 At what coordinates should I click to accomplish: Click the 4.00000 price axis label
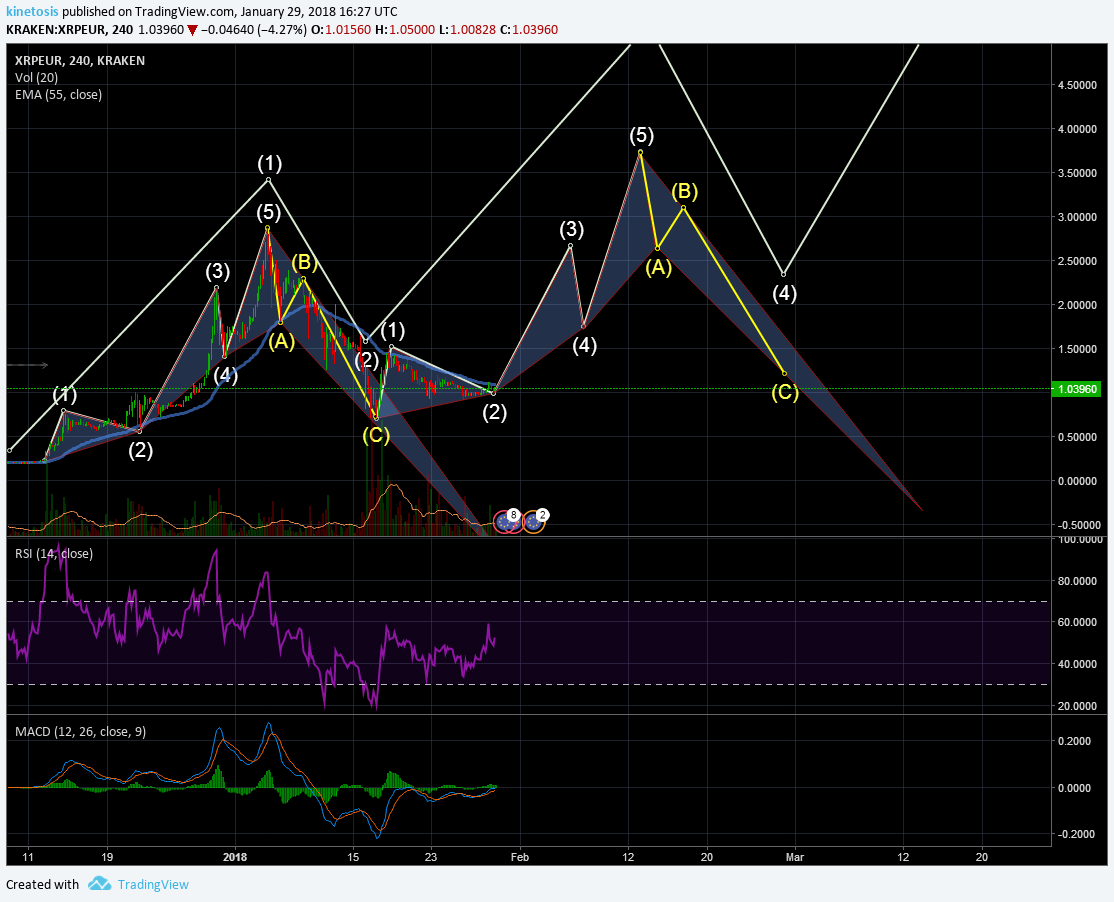1077,129
